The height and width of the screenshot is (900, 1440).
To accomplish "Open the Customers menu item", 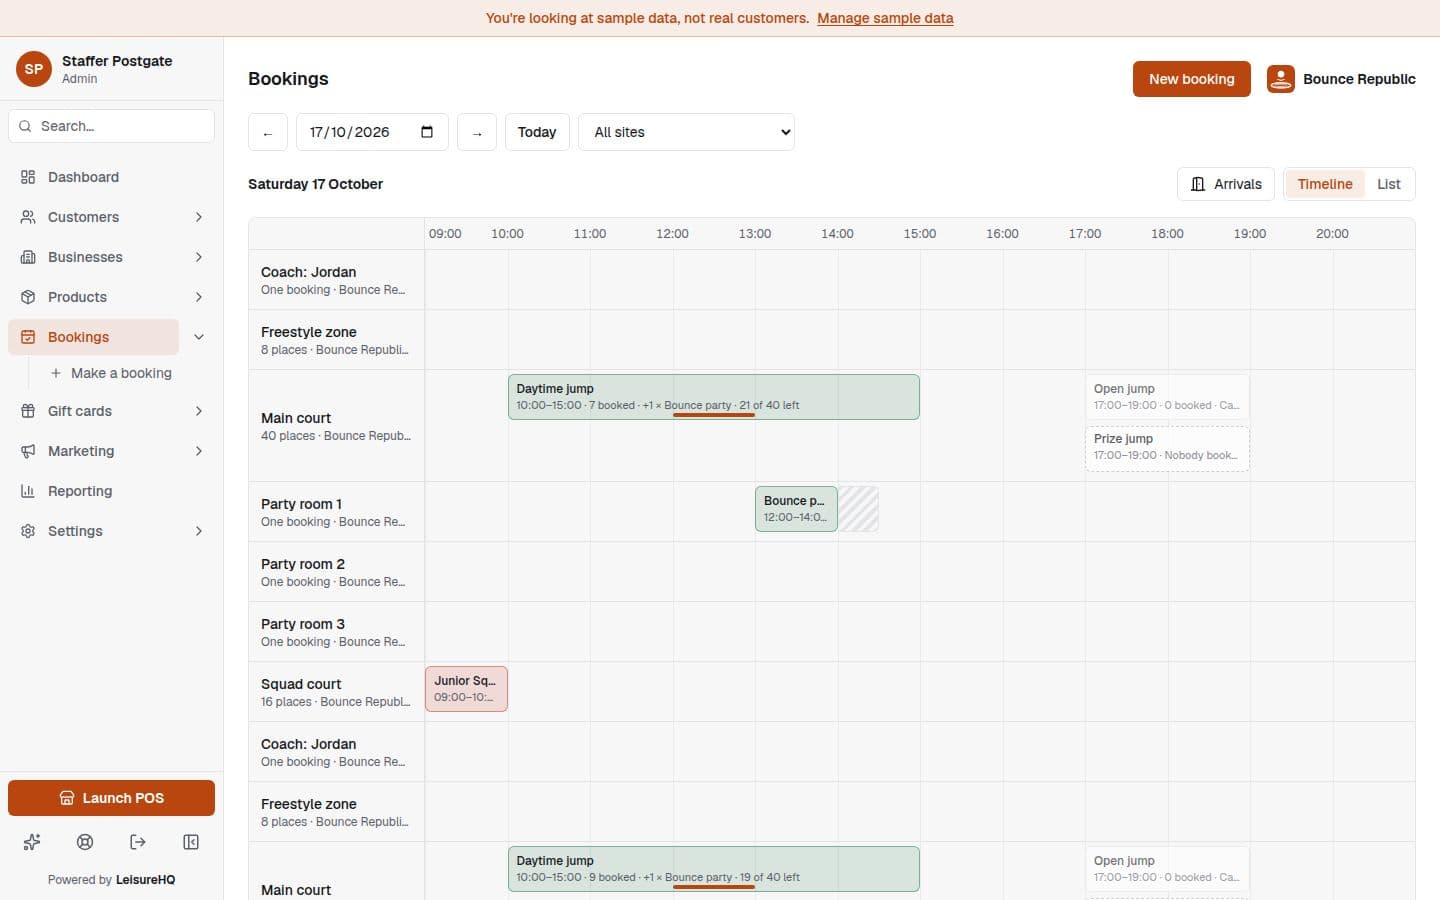I will pyautogui.click(x=94, y=217).
